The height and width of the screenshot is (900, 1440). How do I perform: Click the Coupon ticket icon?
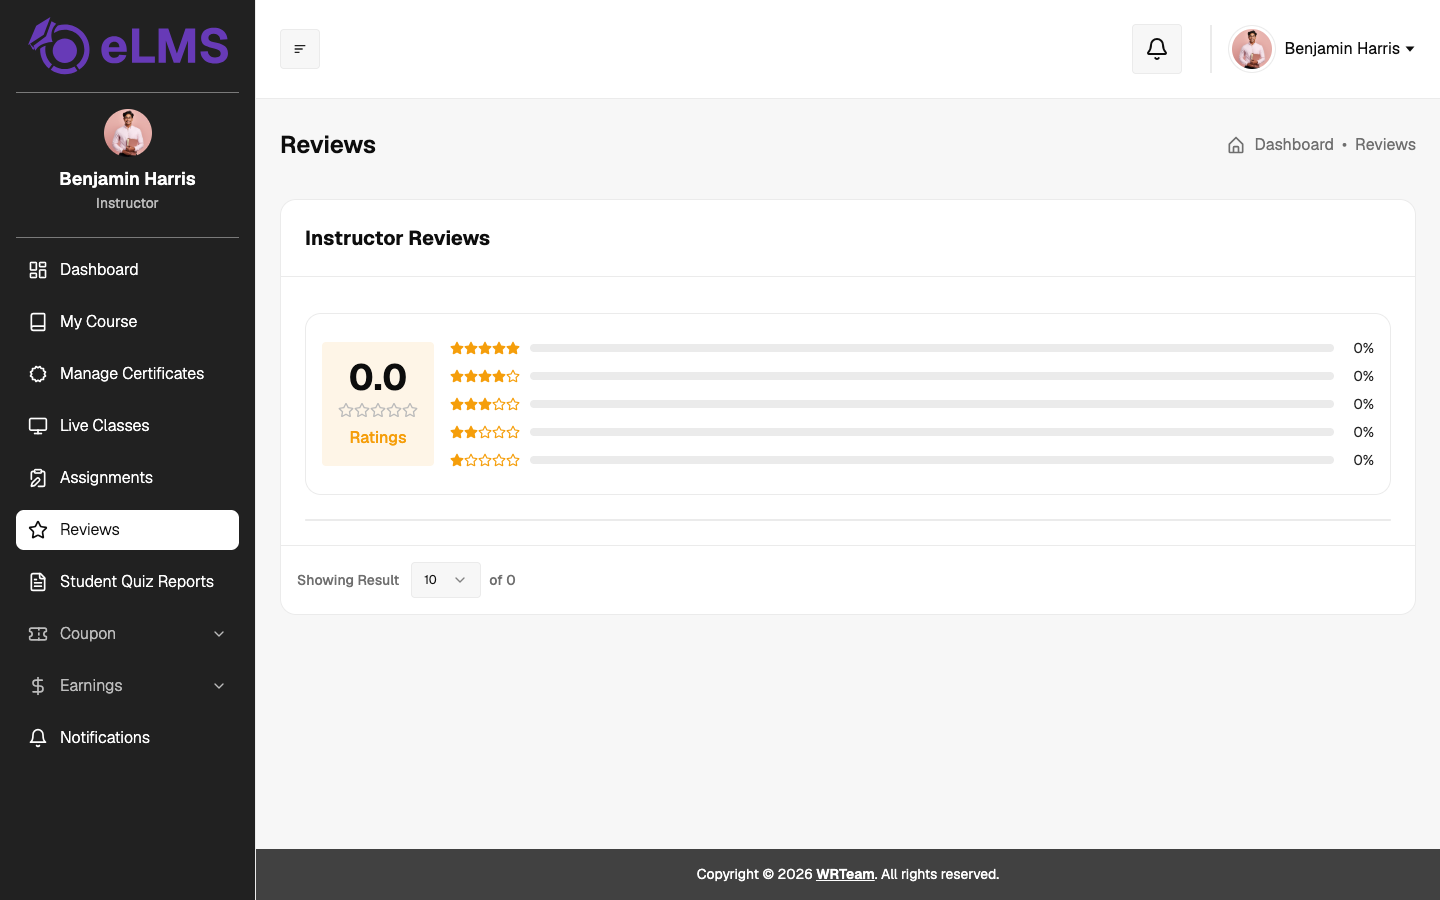[38, 634]
